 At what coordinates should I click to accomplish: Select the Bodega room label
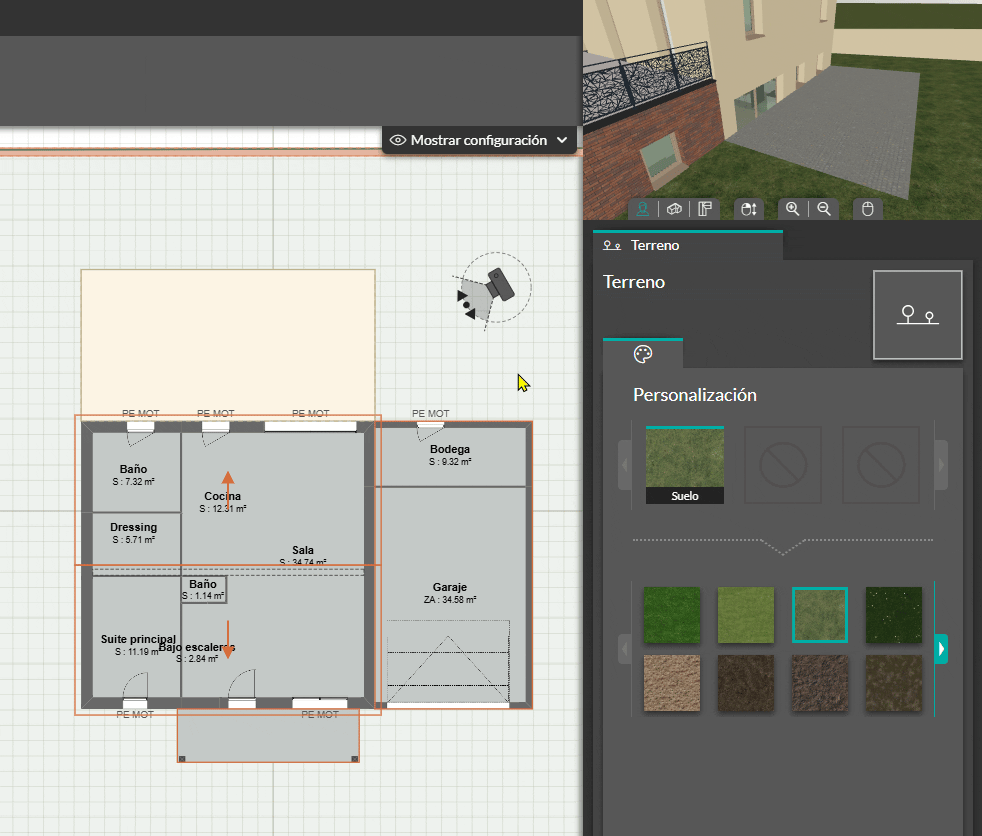[x=450, y=450]
